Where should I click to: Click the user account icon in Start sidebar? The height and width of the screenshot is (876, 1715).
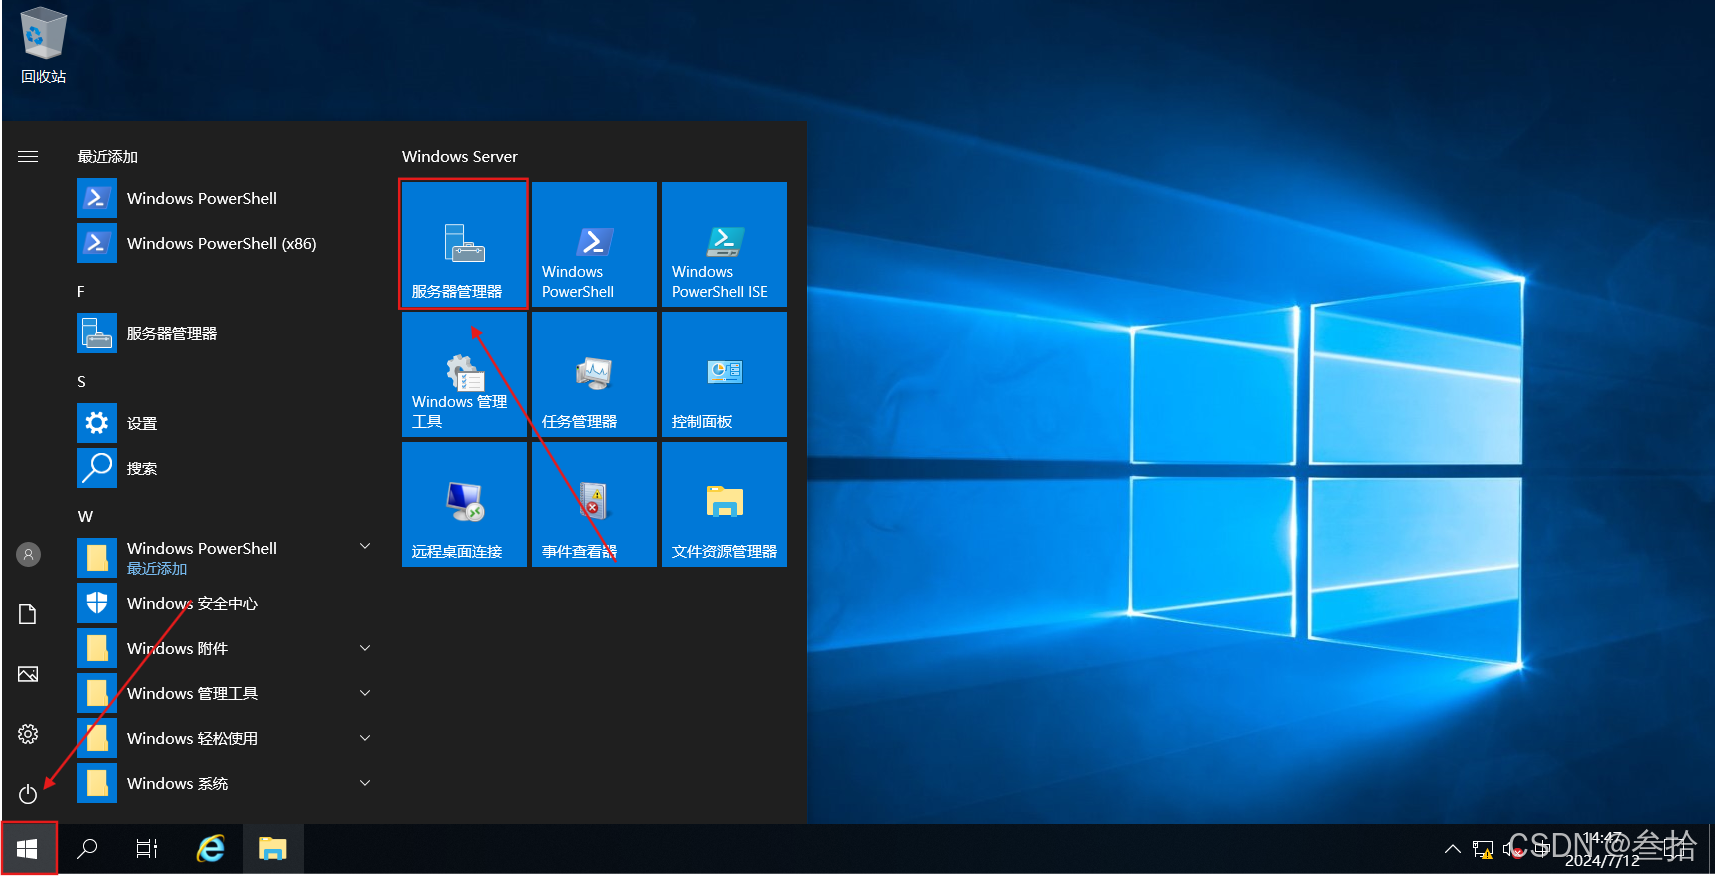point(28,554)
